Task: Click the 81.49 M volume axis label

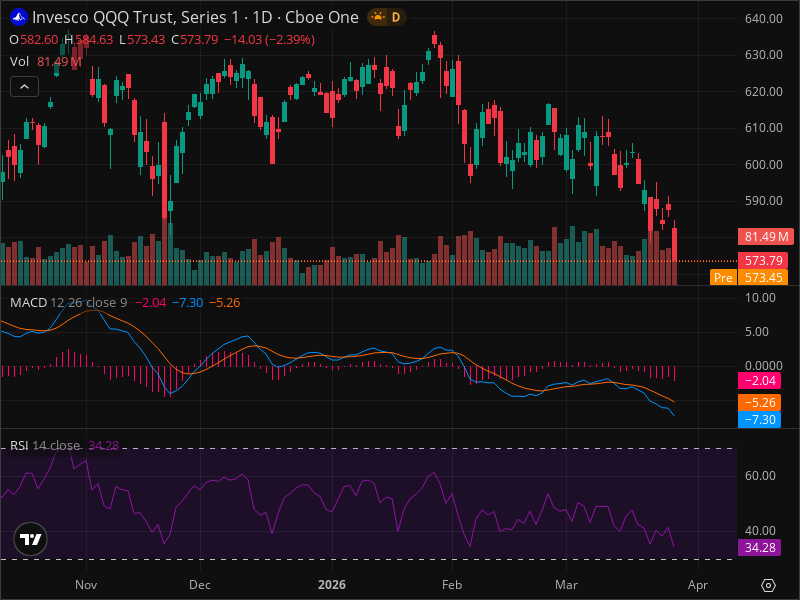Action: tap(766, 236)
